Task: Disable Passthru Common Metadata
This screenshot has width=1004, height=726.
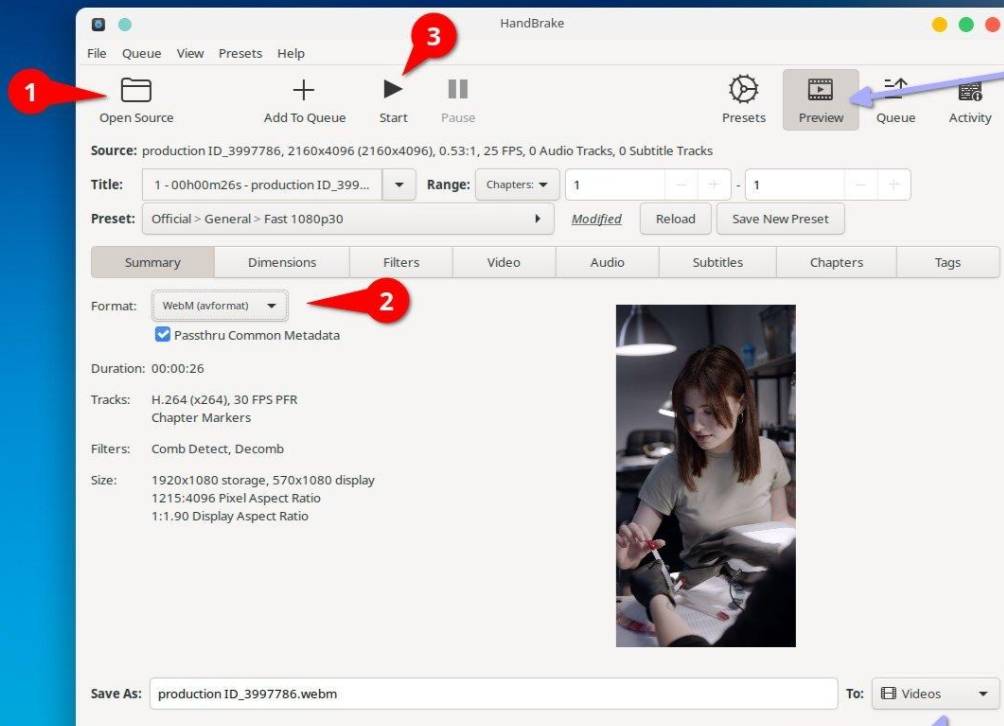Action: click(x=162, y=335)
